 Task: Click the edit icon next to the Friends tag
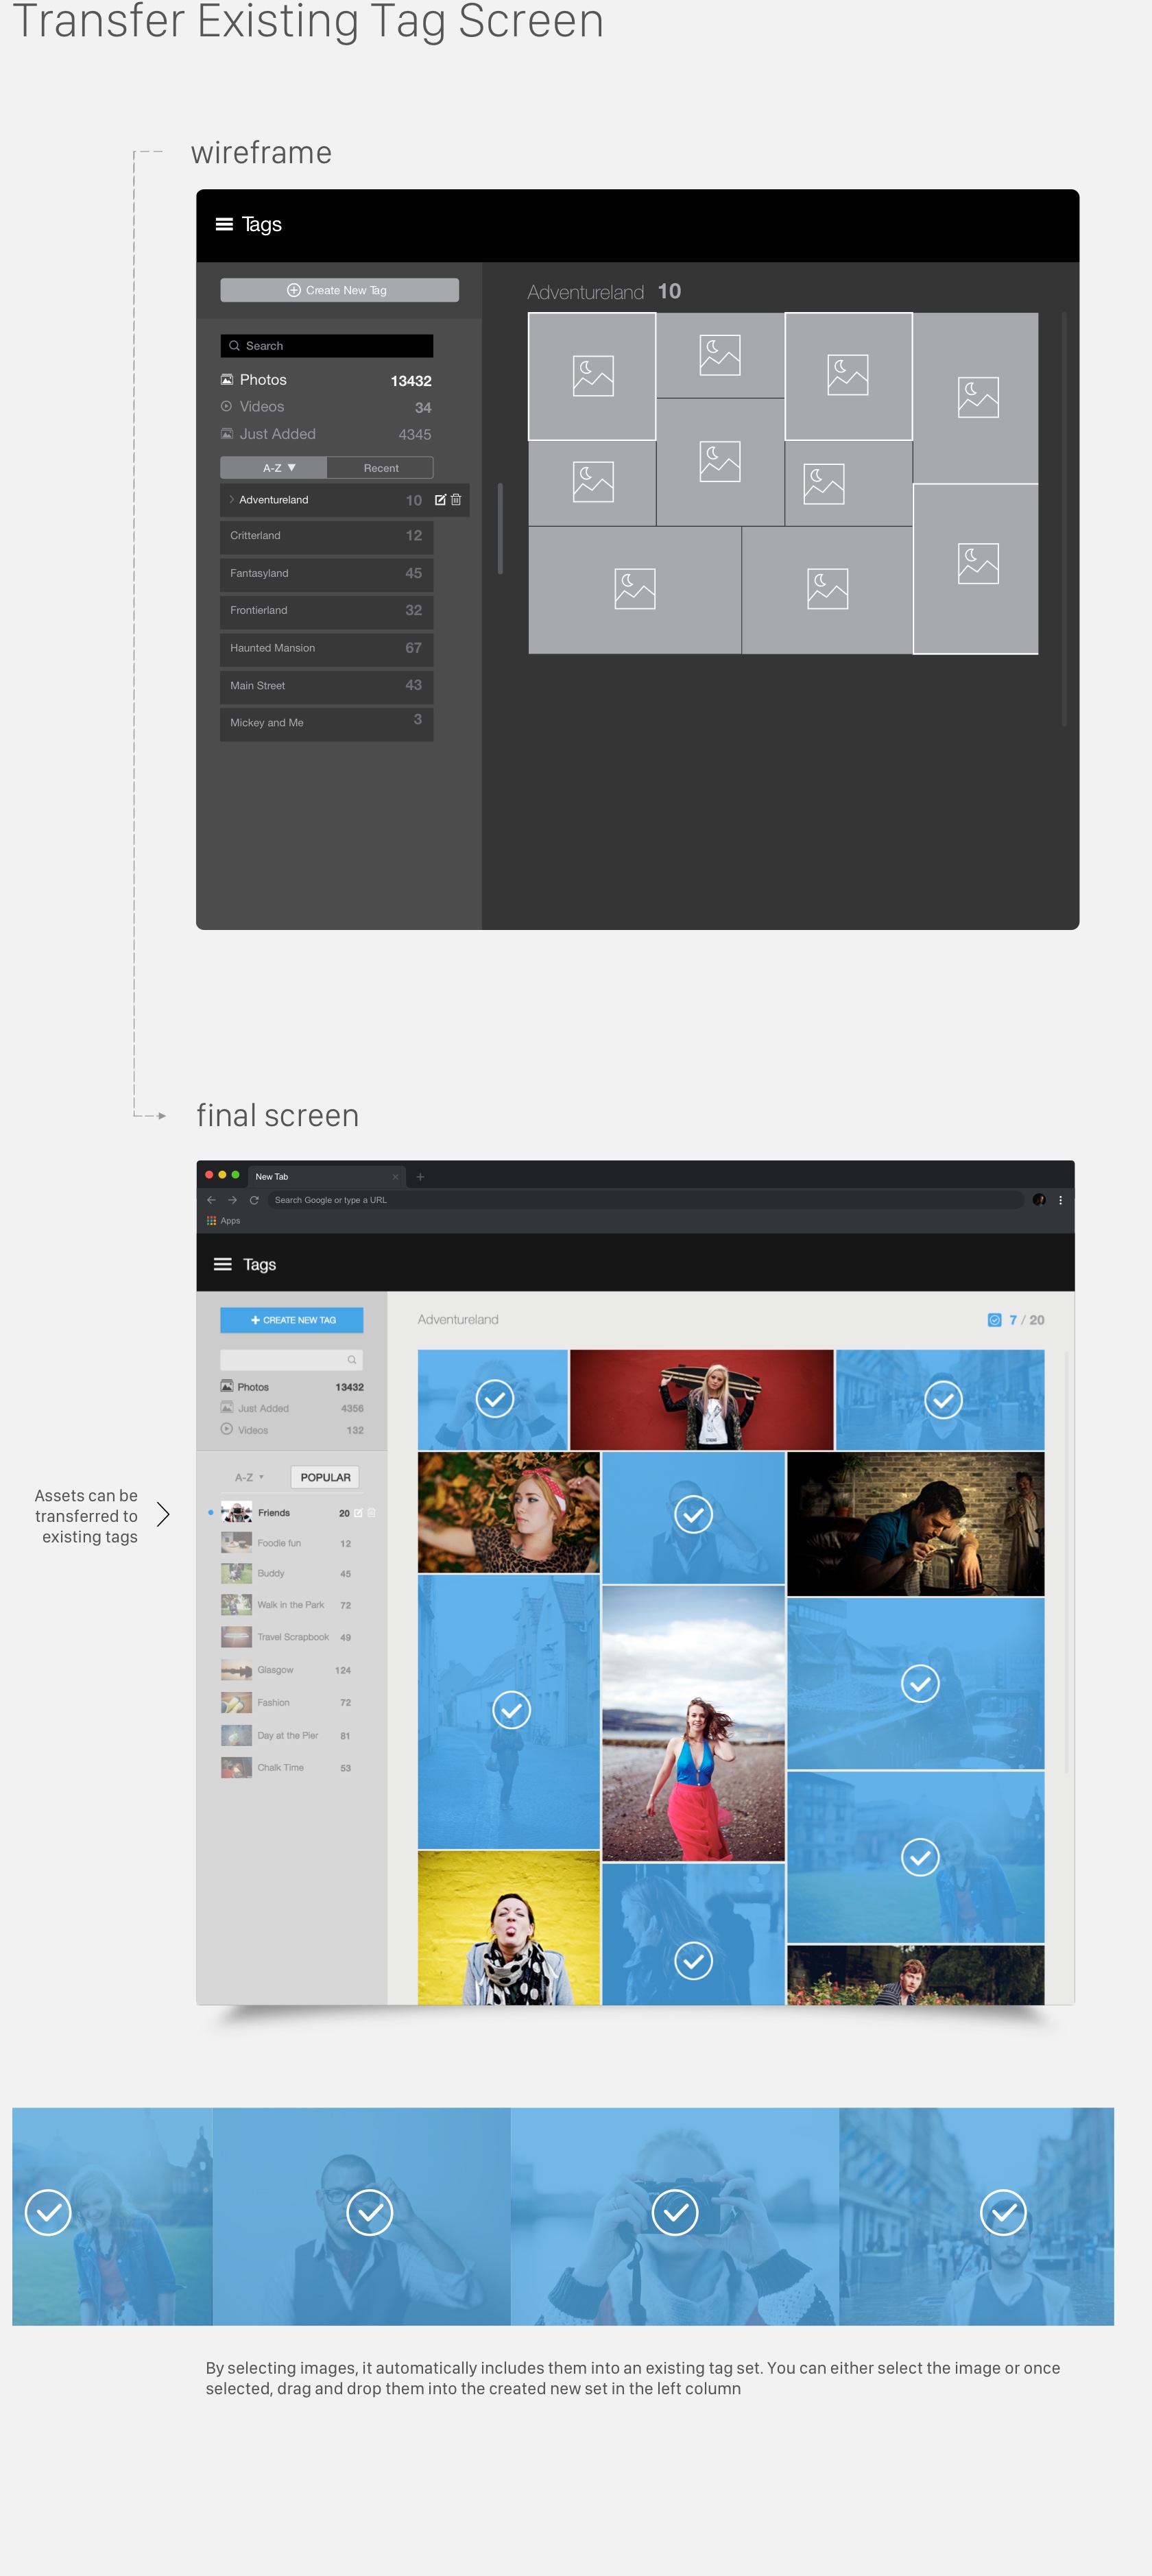point(358,1513)
